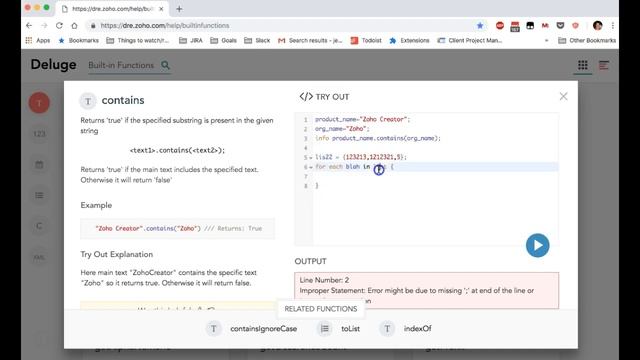The height and width of the screenshot is (360, 640).
Task: Run the code with the blue play button
Action: pos(537,245)
